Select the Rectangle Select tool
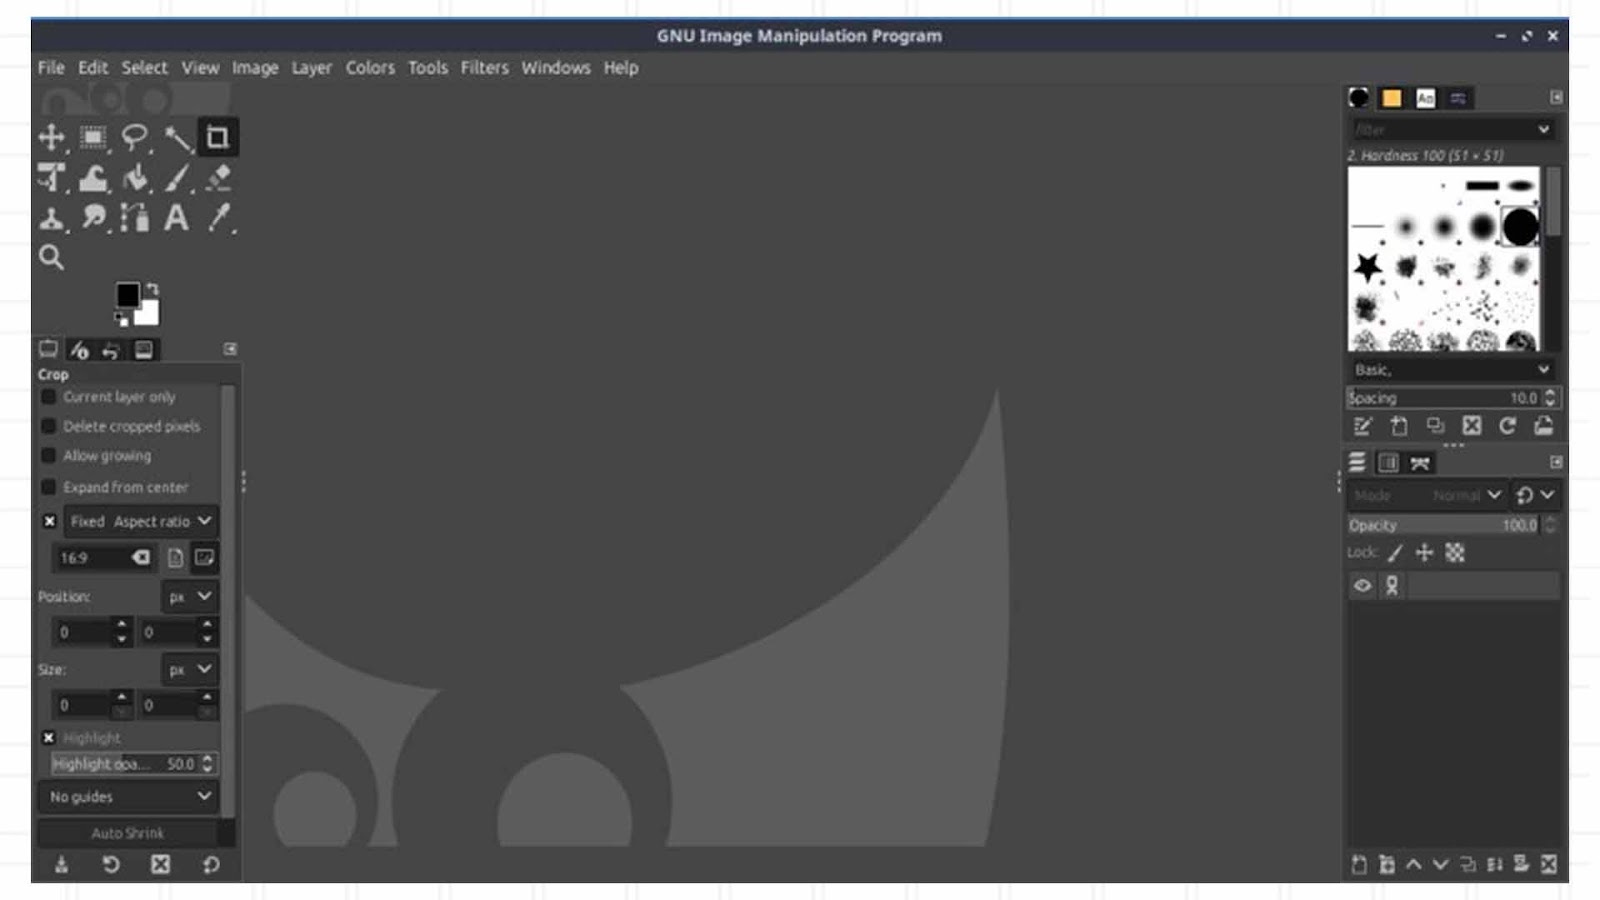This screenshot has width=1600, height=900. [93, 137]
